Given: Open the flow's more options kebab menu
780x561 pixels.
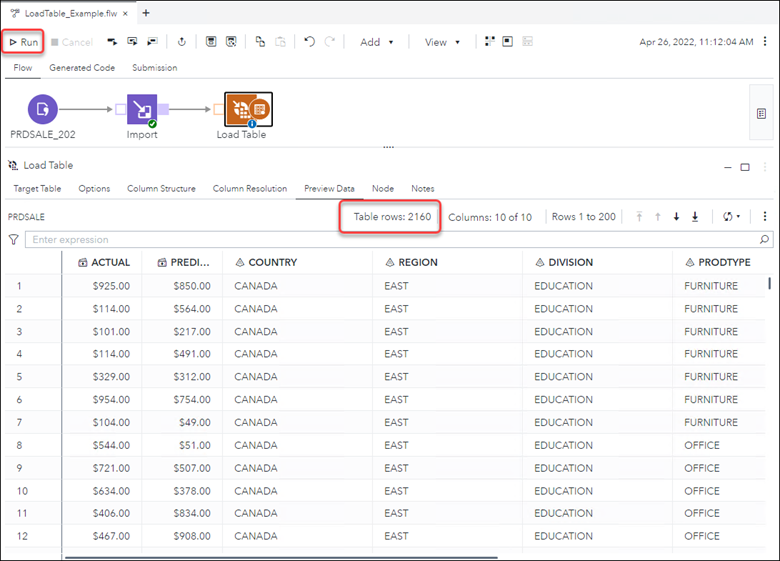Looking at the screenshot, I should click(765, 41).
